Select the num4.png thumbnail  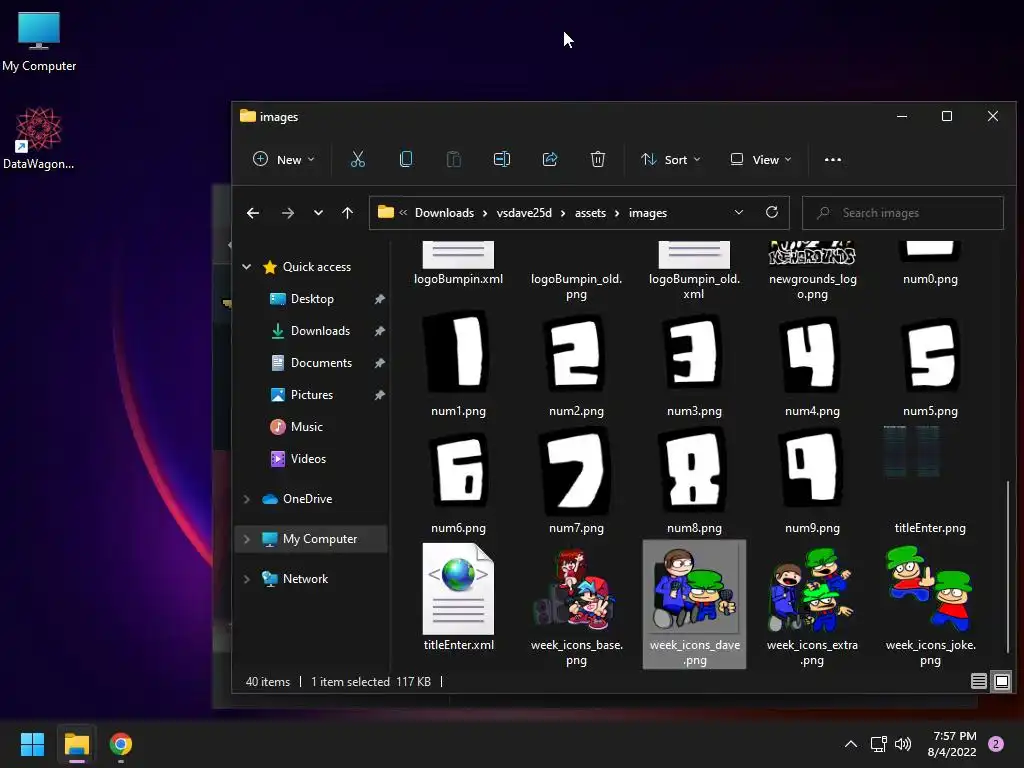click(812, 353)
